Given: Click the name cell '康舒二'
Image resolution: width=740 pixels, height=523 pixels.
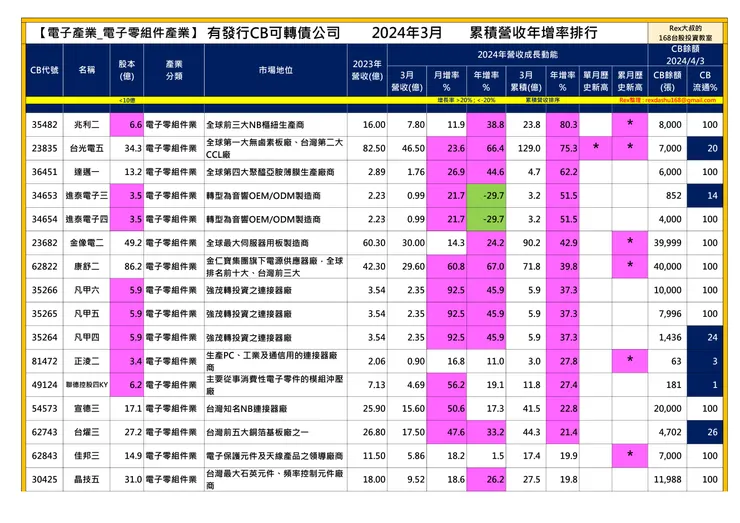Looking at the screenshot, I should (x=87, y=266).
